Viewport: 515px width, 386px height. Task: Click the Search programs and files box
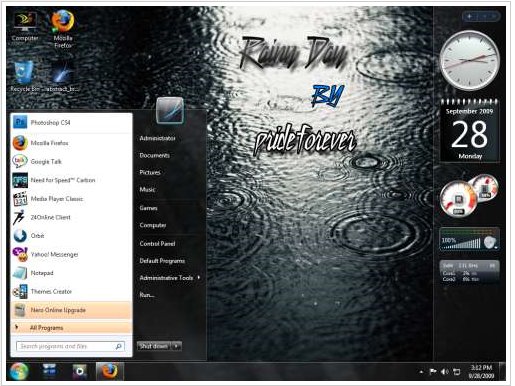click(x=70, y=346)
